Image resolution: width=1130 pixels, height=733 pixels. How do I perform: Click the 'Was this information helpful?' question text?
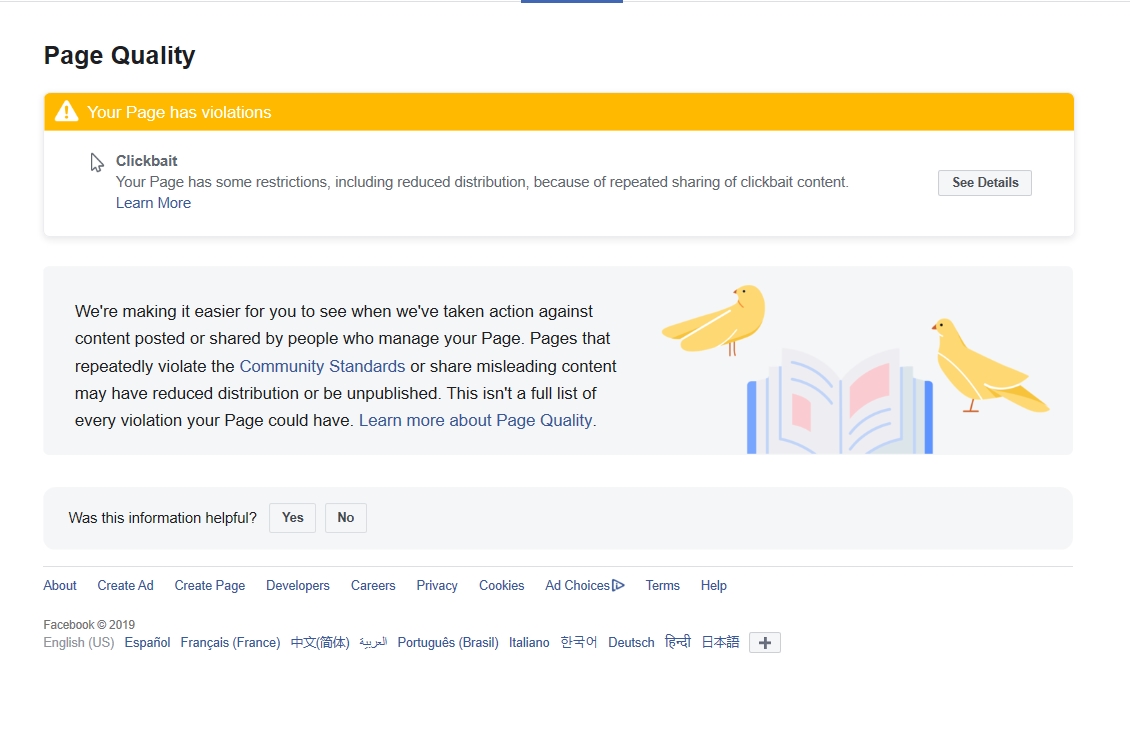pyautogui.click(x=162, y=518)
